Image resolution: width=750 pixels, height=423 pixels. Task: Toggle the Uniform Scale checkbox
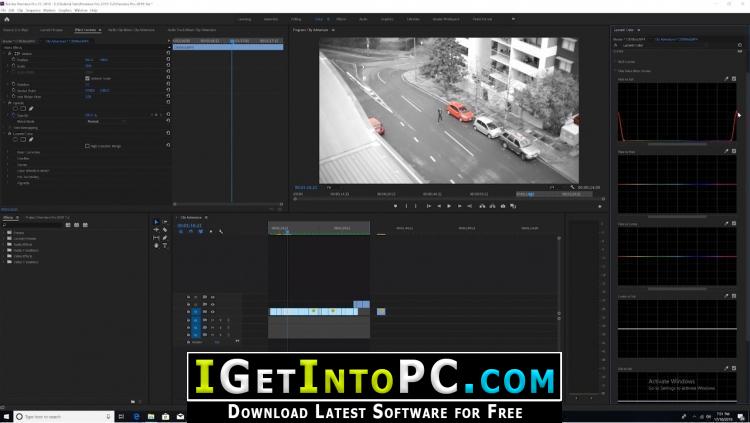click(89, 78)
